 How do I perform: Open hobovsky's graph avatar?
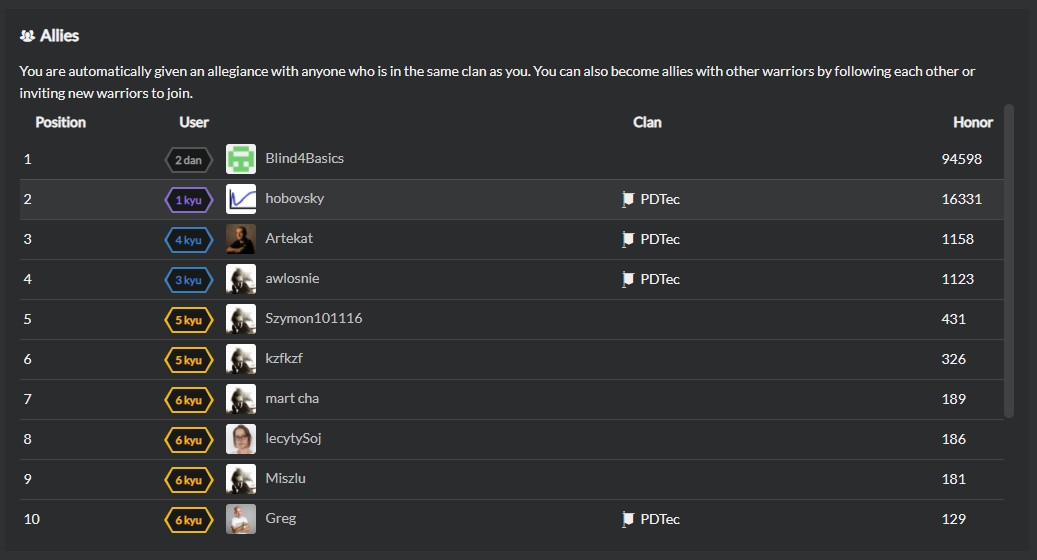pyautogui.click(x=241, y=199)
